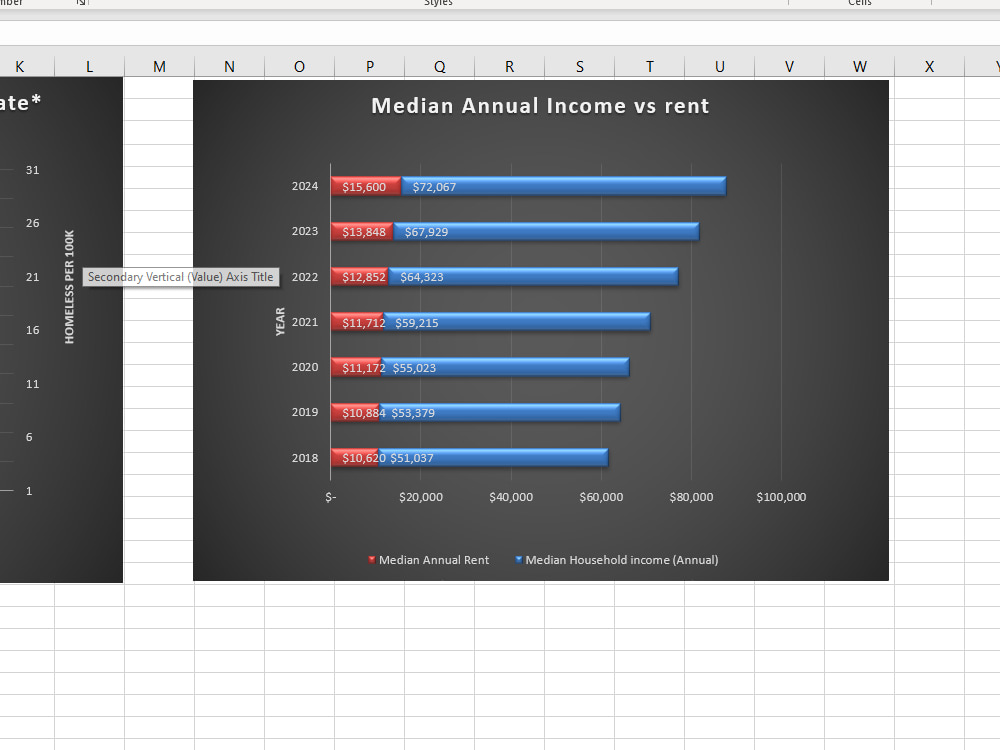Image resolution: width=1000 pixels, height=750 pixels.
Task: Select HOMELESS PER 100K axis title
Action: [70, 287]
